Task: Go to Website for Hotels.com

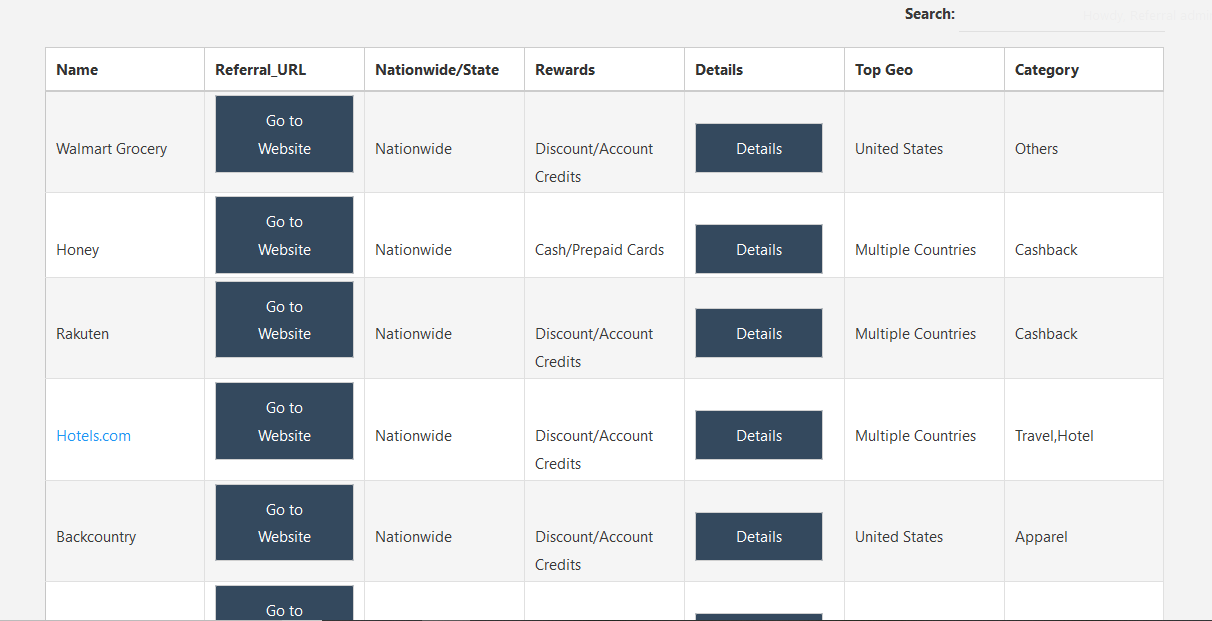Action: click(x=284, y=421)
